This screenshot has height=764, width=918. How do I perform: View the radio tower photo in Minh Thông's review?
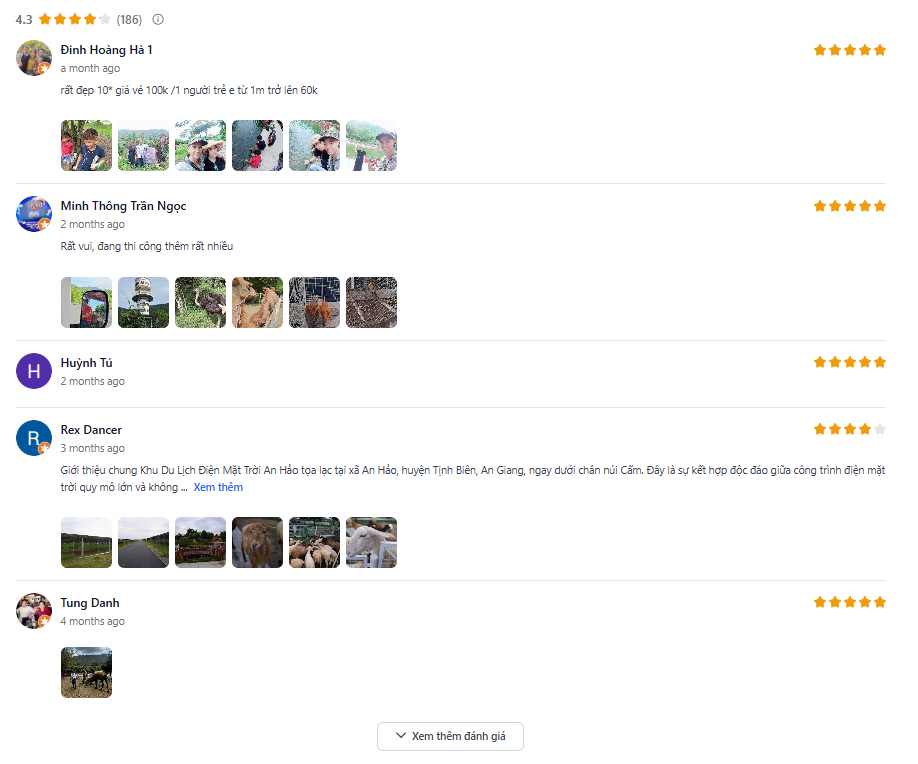click(143, 303)
